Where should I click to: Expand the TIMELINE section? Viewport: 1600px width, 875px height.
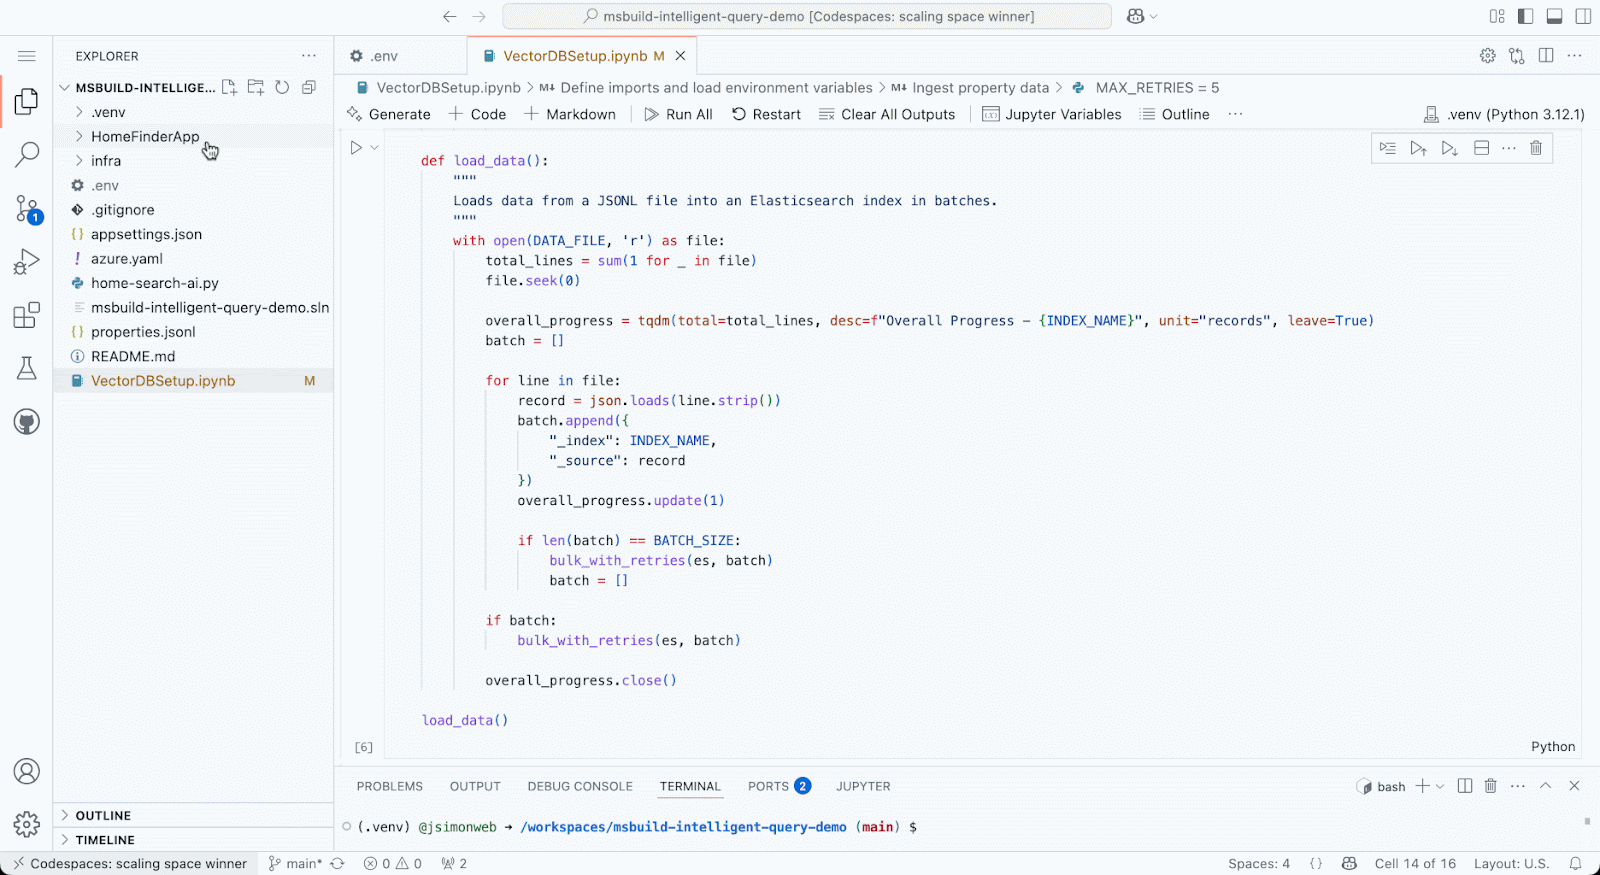click(105, 840)
